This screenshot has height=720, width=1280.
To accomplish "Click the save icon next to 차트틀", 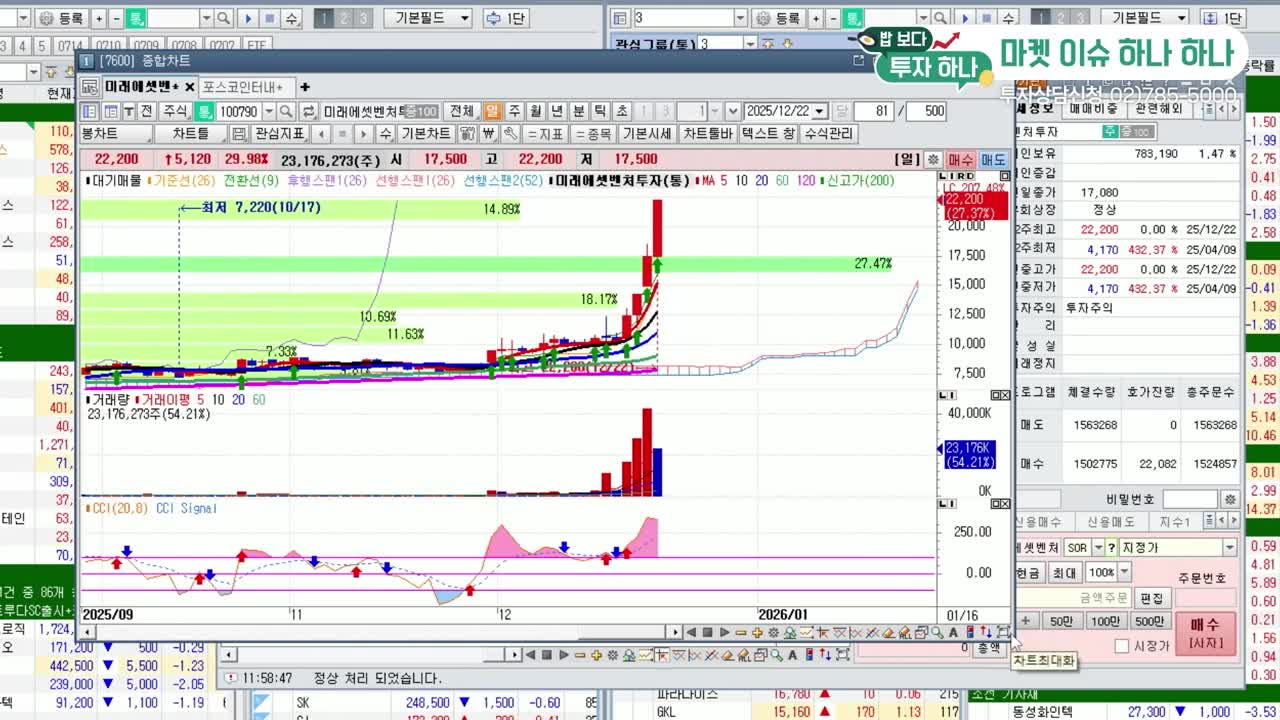I will tap(238, 133).
